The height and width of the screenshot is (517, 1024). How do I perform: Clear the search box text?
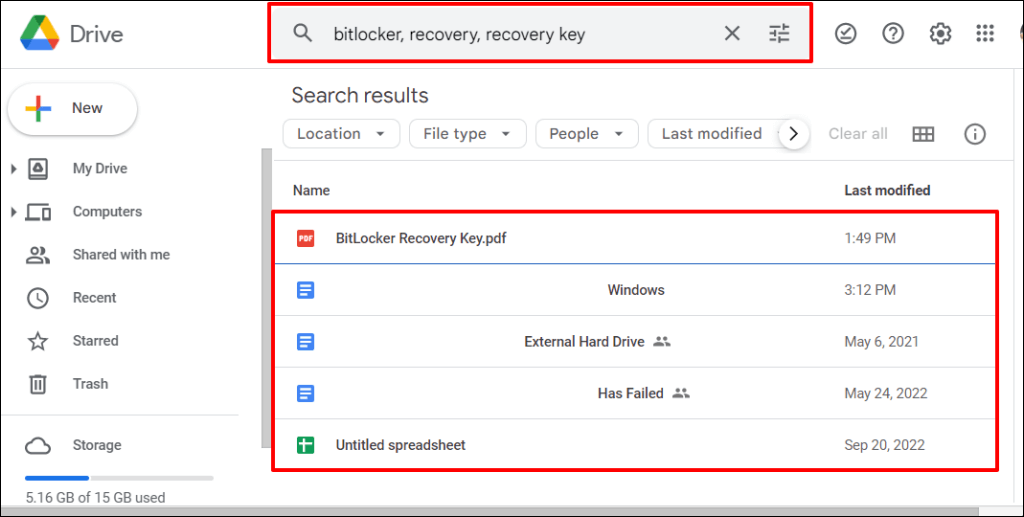click(732, 34)
